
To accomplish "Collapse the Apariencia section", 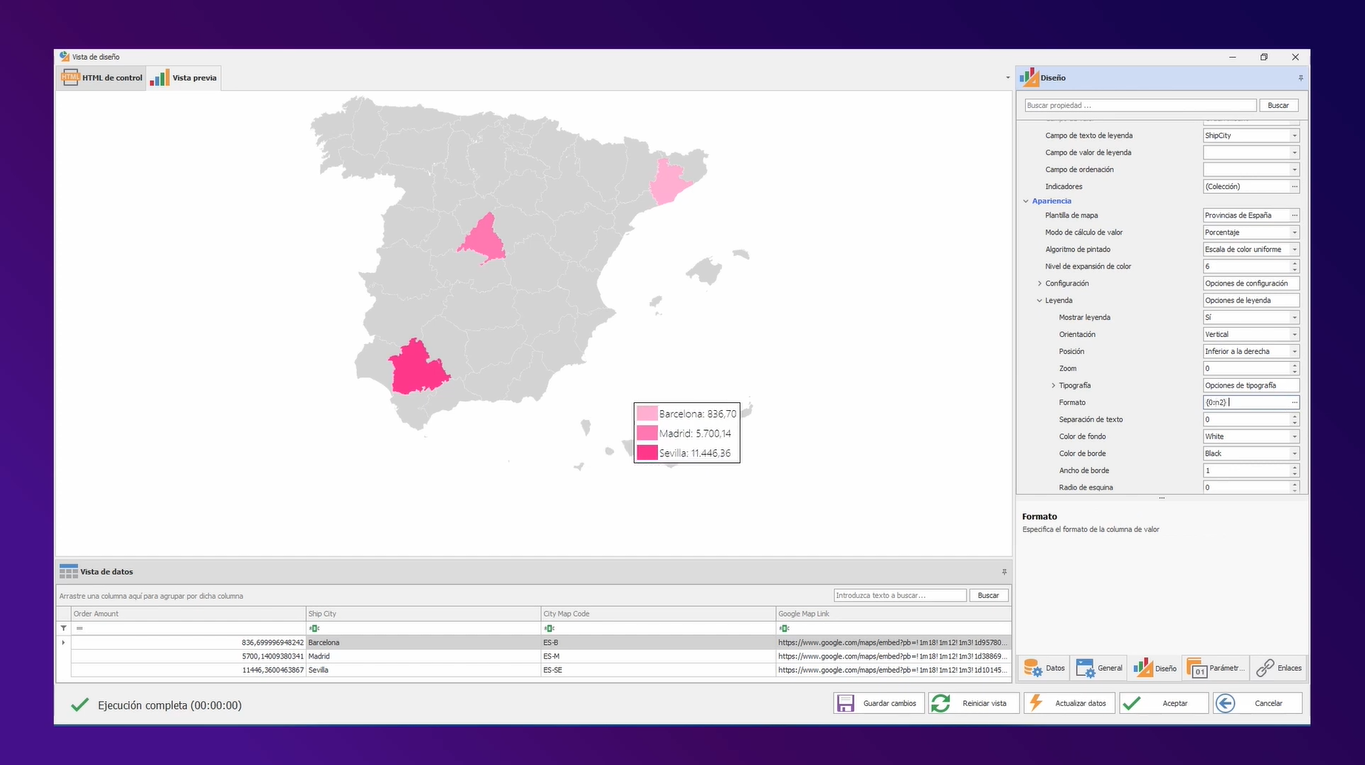I will 1025,200.
